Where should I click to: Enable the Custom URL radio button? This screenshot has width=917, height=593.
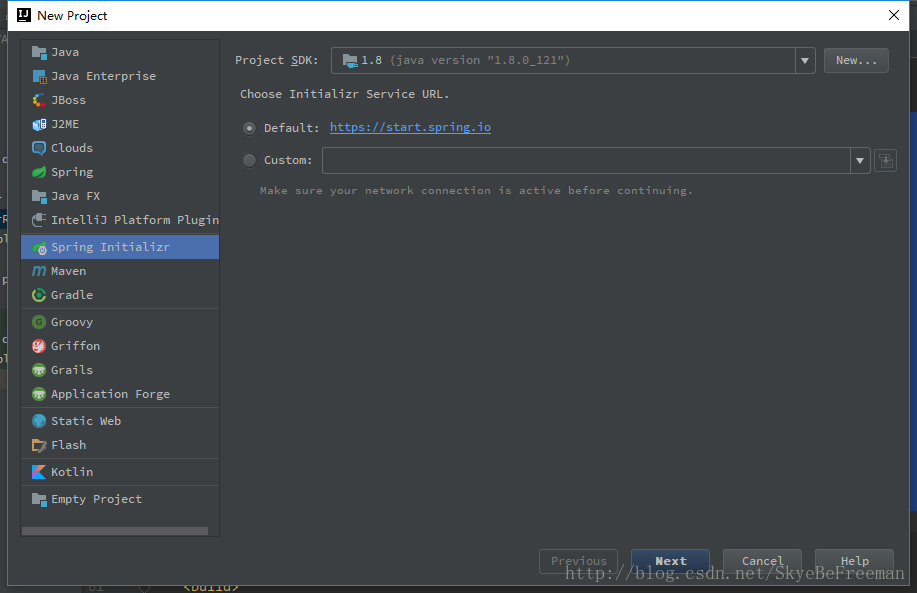coord(250,160)
